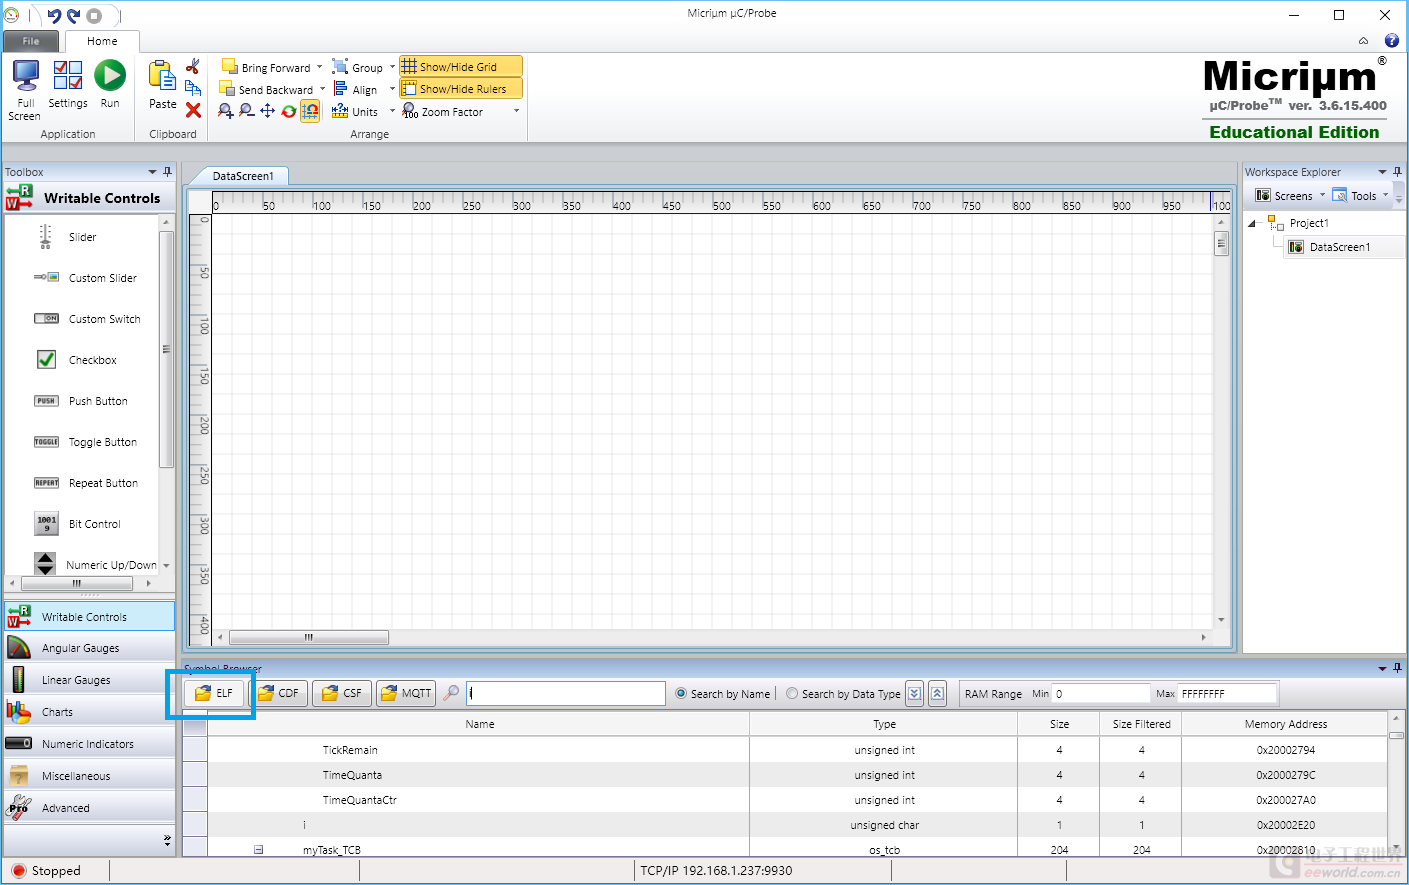Open the Send Backward dropdown arrow
Viewport: 1409px width, 885px height.
[322, 89]
